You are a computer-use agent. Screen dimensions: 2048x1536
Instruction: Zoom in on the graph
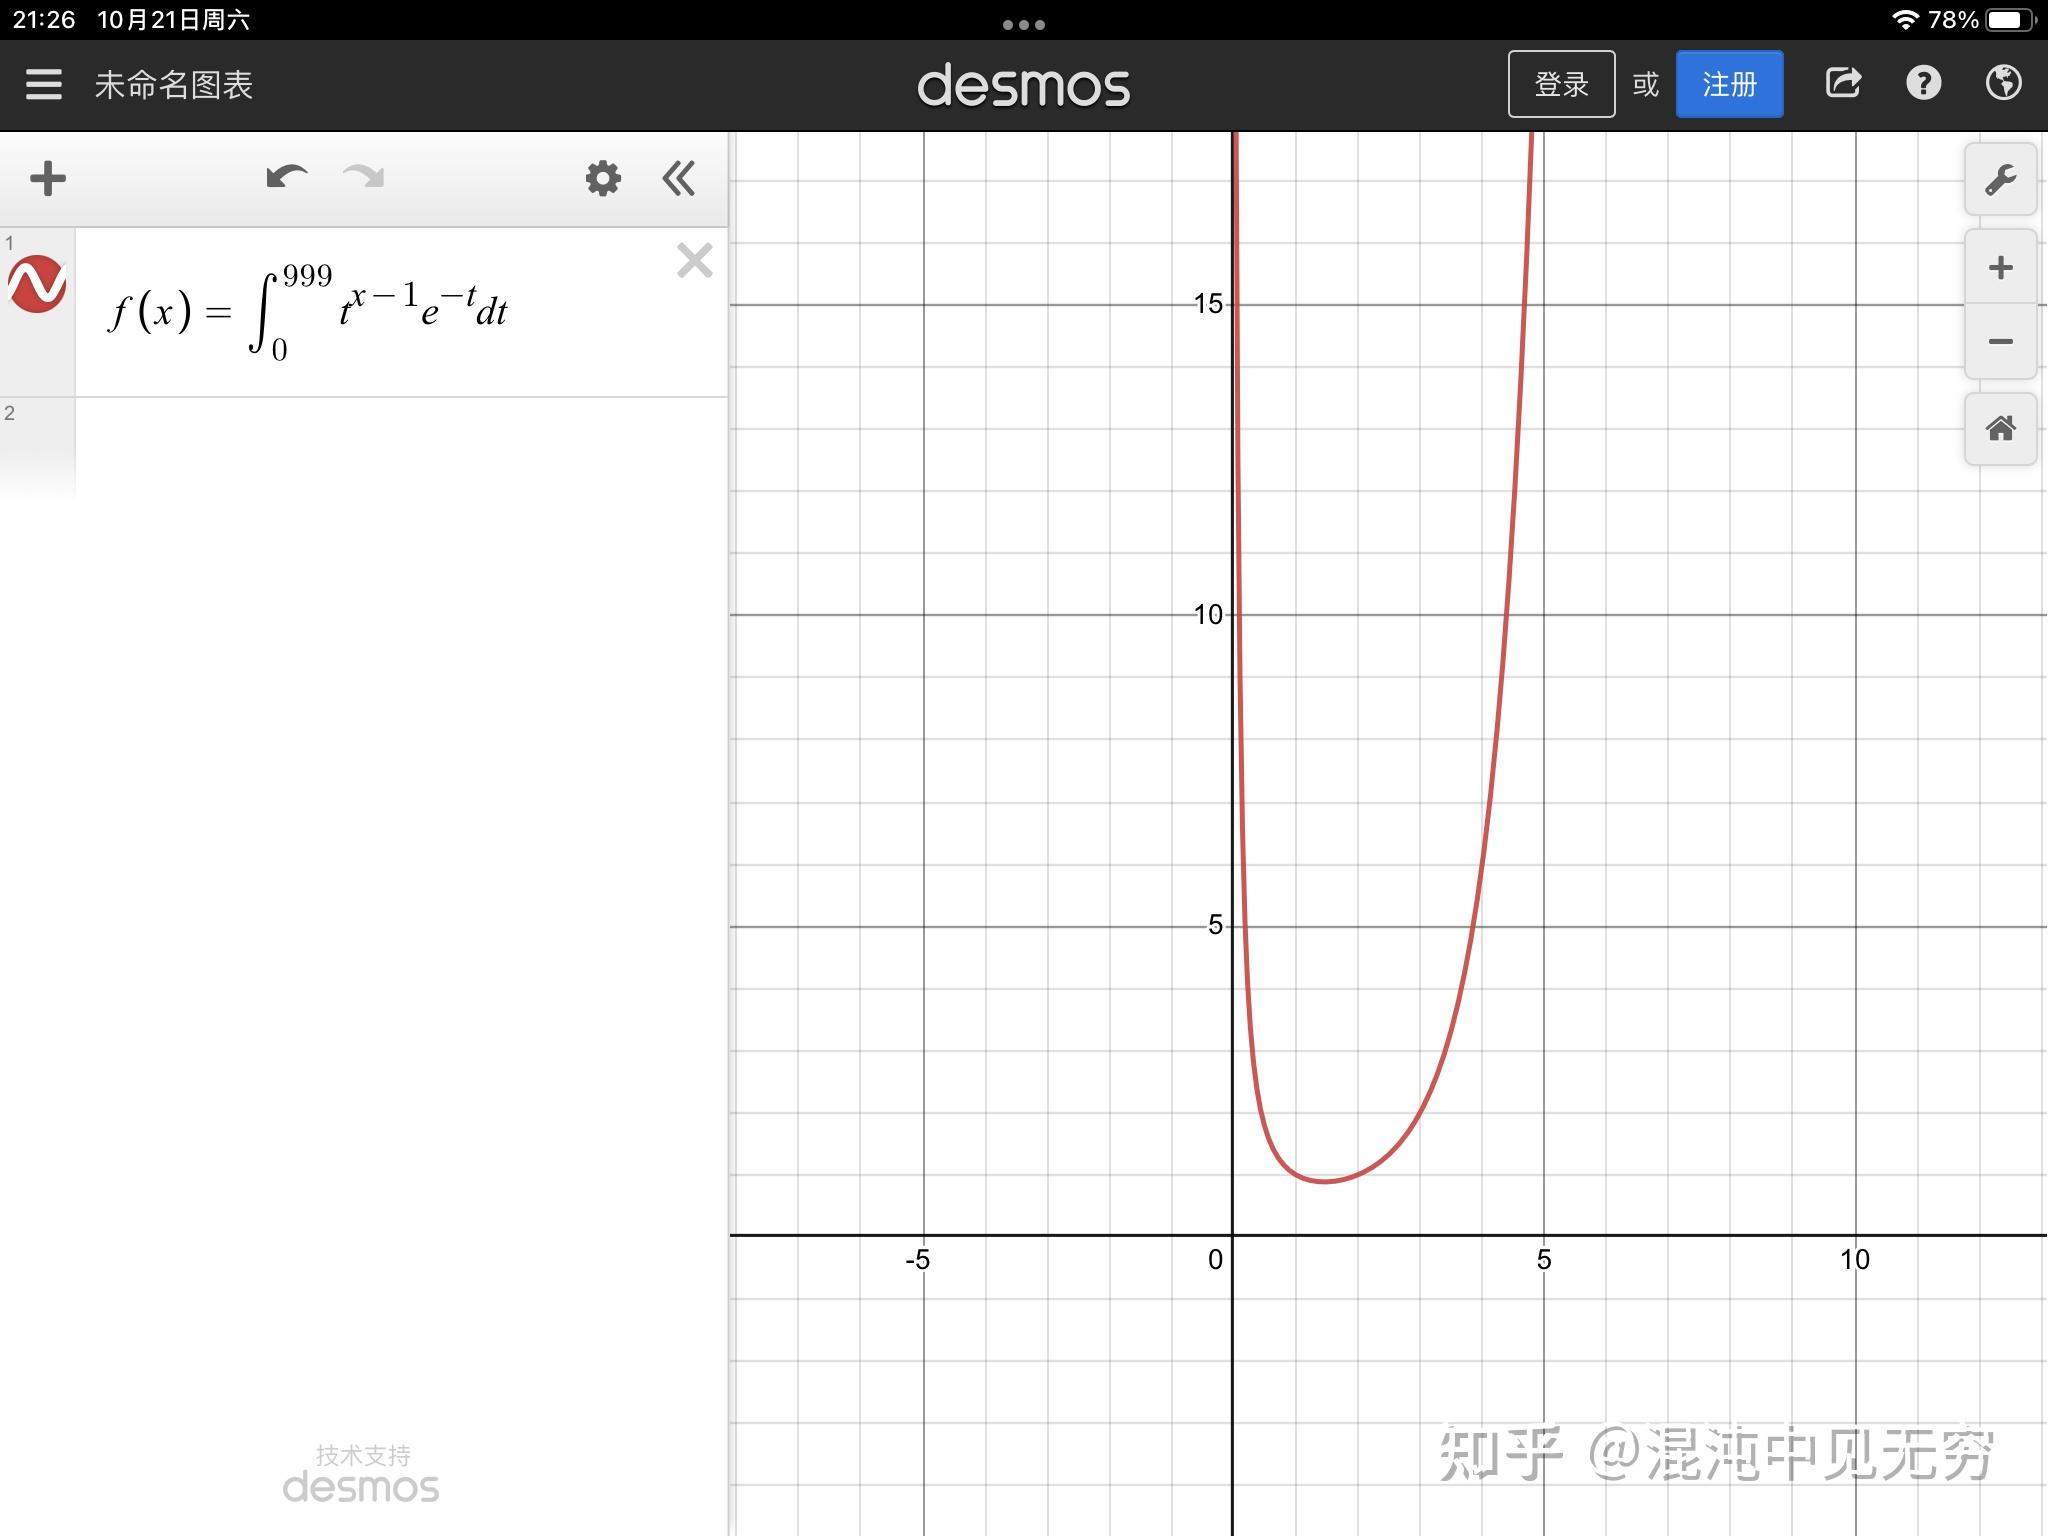(x=2000, y=267)
